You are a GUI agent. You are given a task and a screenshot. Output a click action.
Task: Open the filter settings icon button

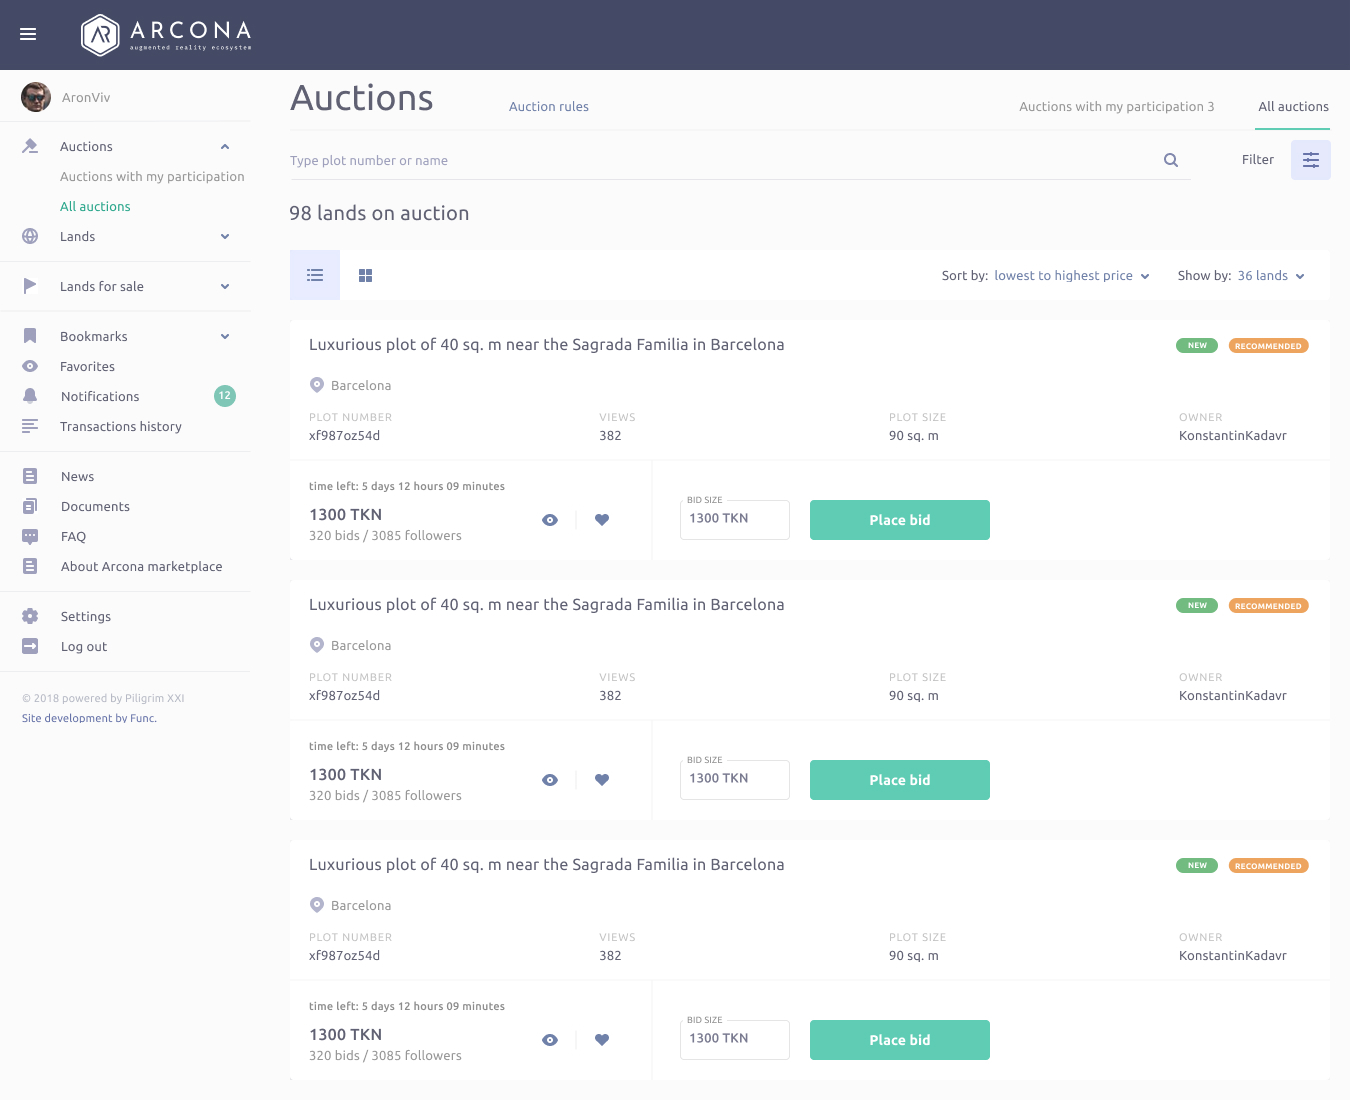click(1310, 160)
